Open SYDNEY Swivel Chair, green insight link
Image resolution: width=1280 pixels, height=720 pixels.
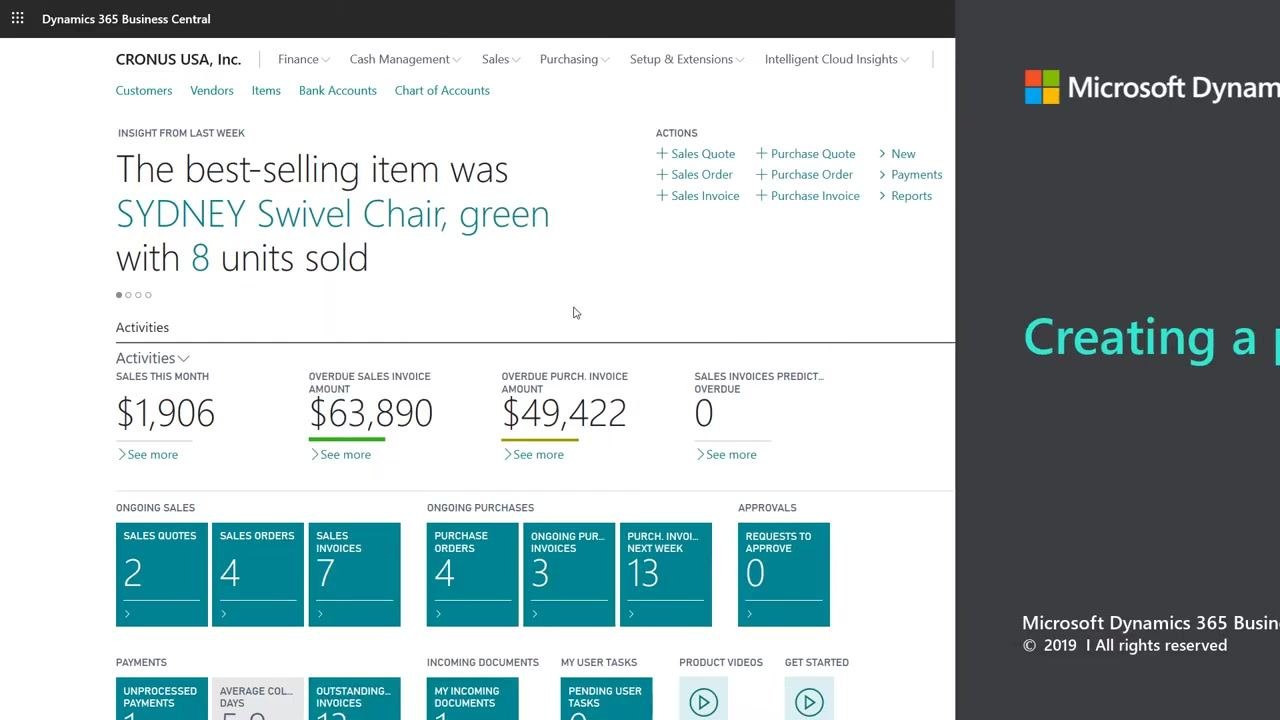coord(333,214)
